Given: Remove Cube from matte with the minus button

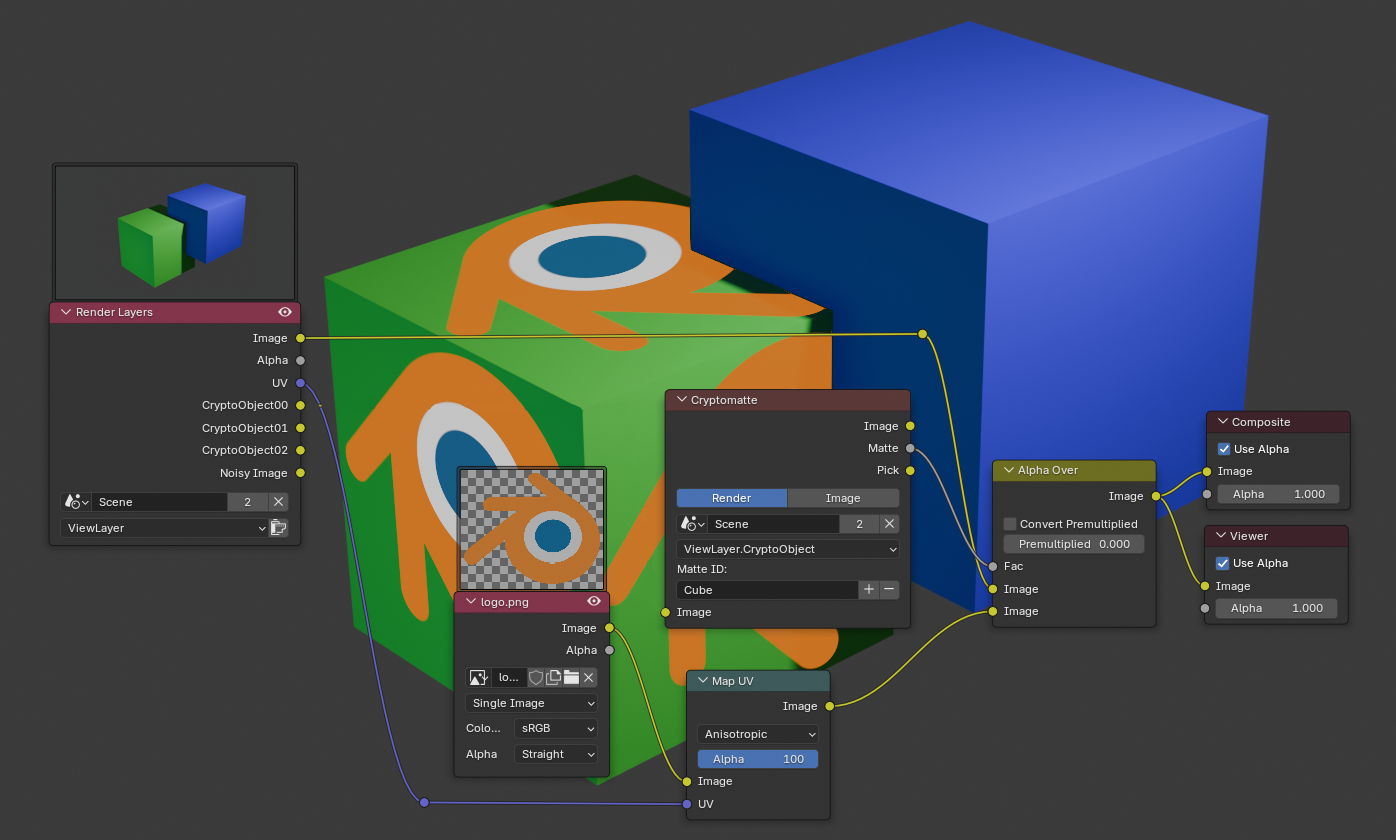Looking at the screenshot, I should coord(889,589).
